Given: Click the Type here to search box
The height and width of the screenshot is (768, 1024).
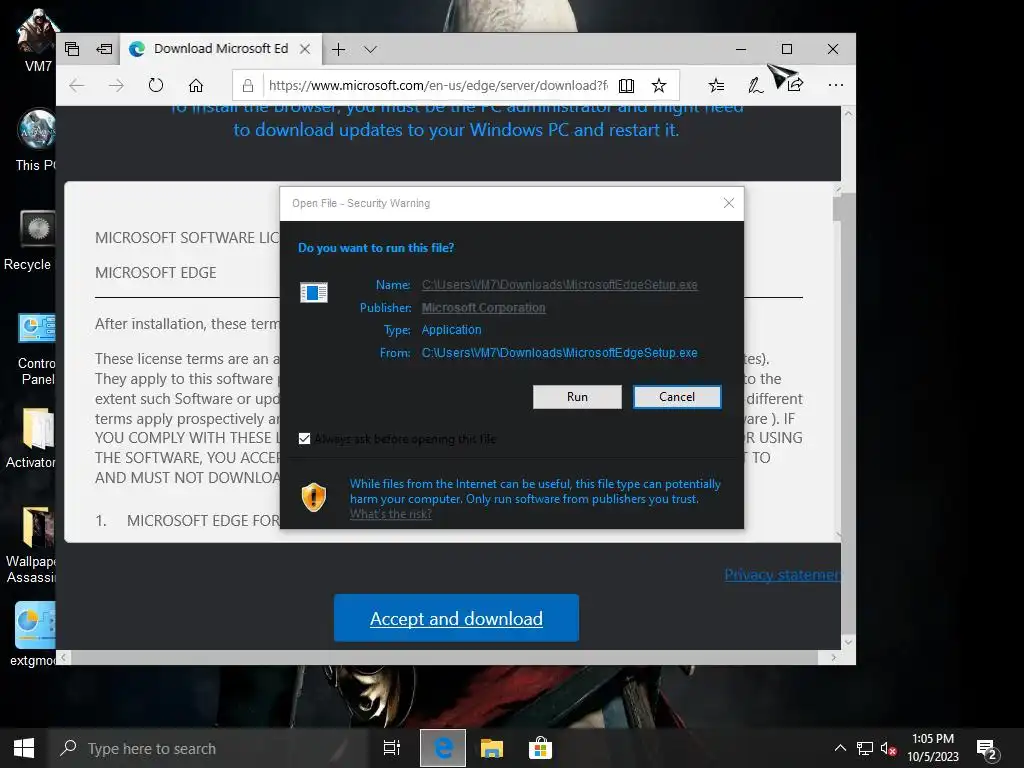Looking at the screenshot, I should (x=209, y=748).
